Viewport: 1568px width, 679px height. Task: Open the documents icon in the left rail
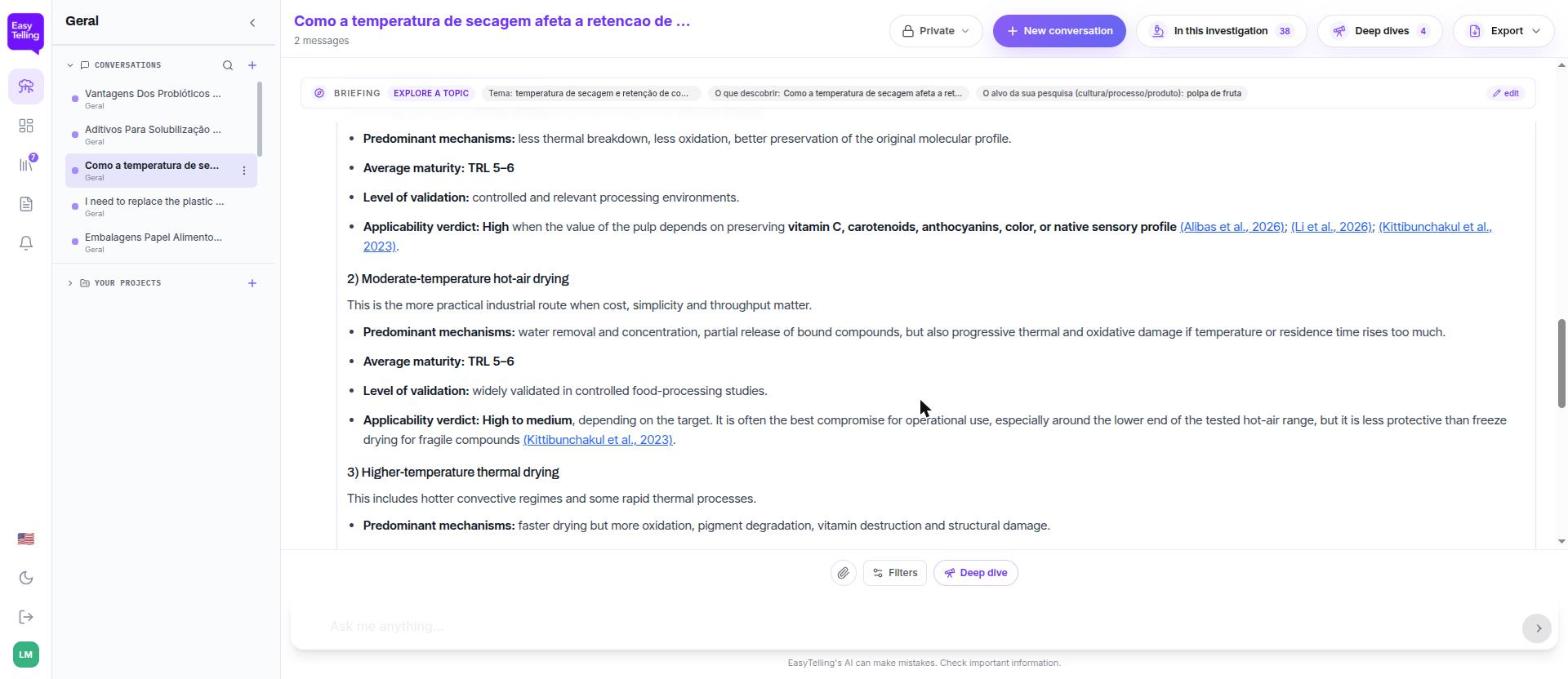(26, 204)
